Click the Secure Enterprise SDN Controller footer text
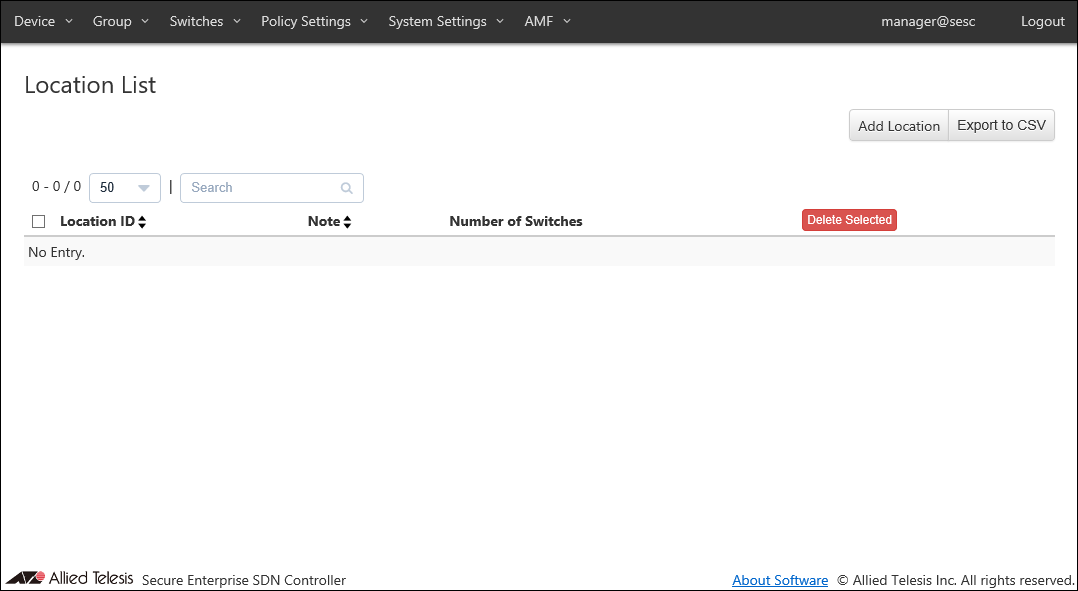 click(x=244, y=581)
